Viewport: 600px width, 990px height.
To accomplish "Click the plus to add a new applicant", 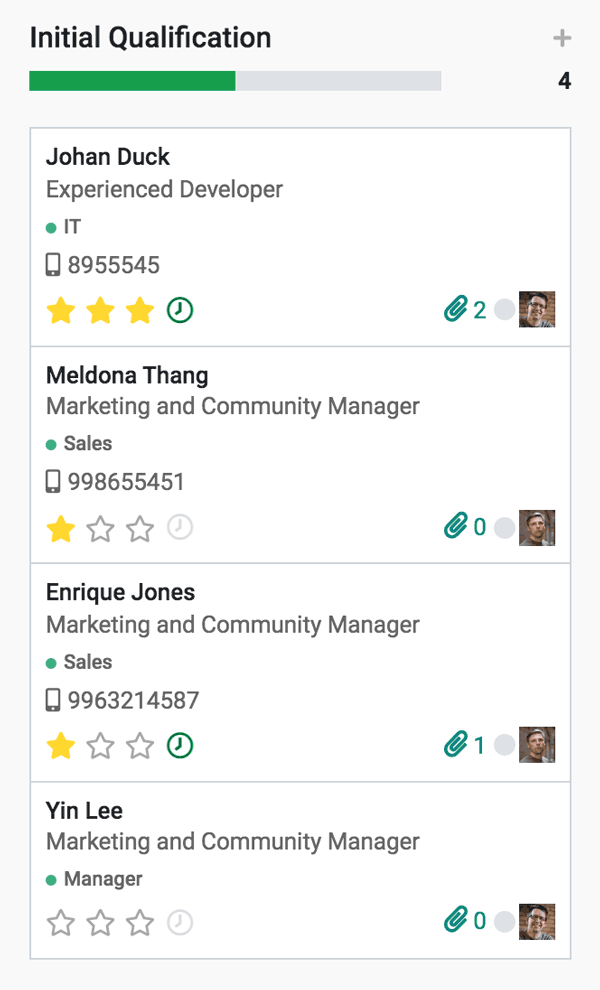I will [562, 38].
